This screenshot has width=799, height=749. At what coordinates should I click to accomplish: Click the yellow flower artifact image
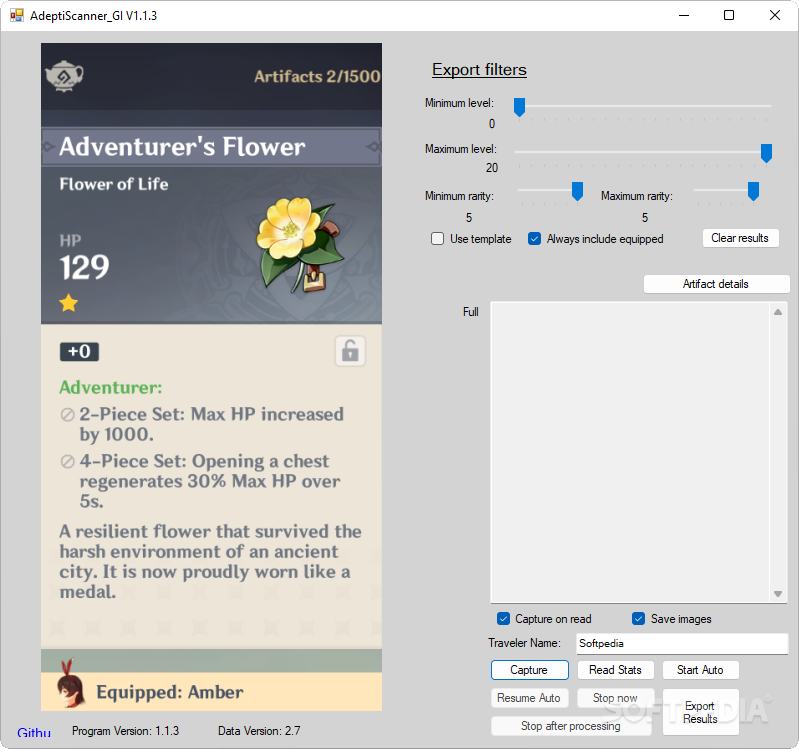point(299,246)
